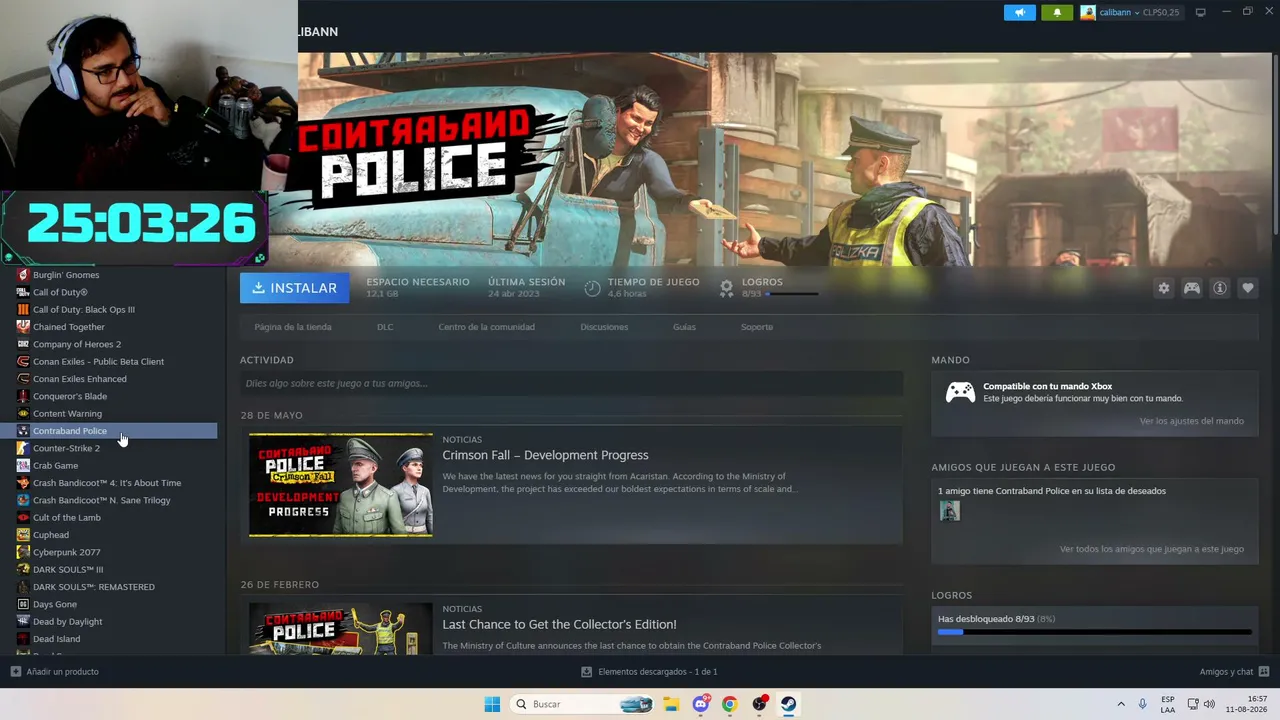Image resolution: width=1280 pixels, height=720 pixels.
Task: Open Crimson Fall – Development Progress news
Action: tap(546, 455)
